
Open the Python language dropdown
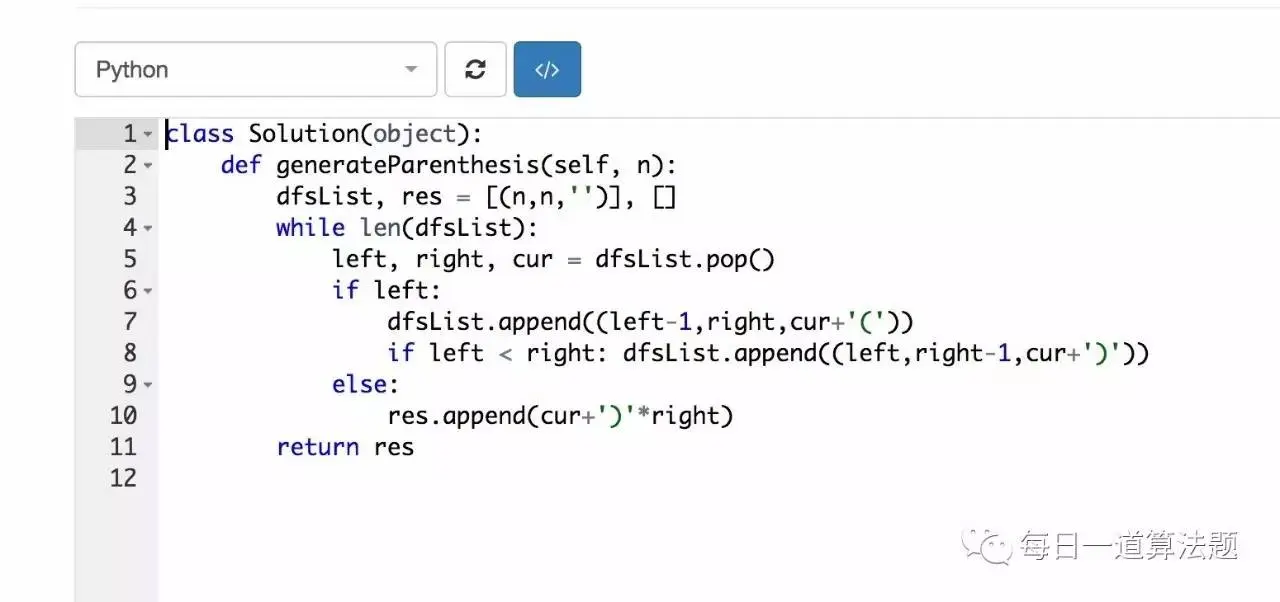255,69
